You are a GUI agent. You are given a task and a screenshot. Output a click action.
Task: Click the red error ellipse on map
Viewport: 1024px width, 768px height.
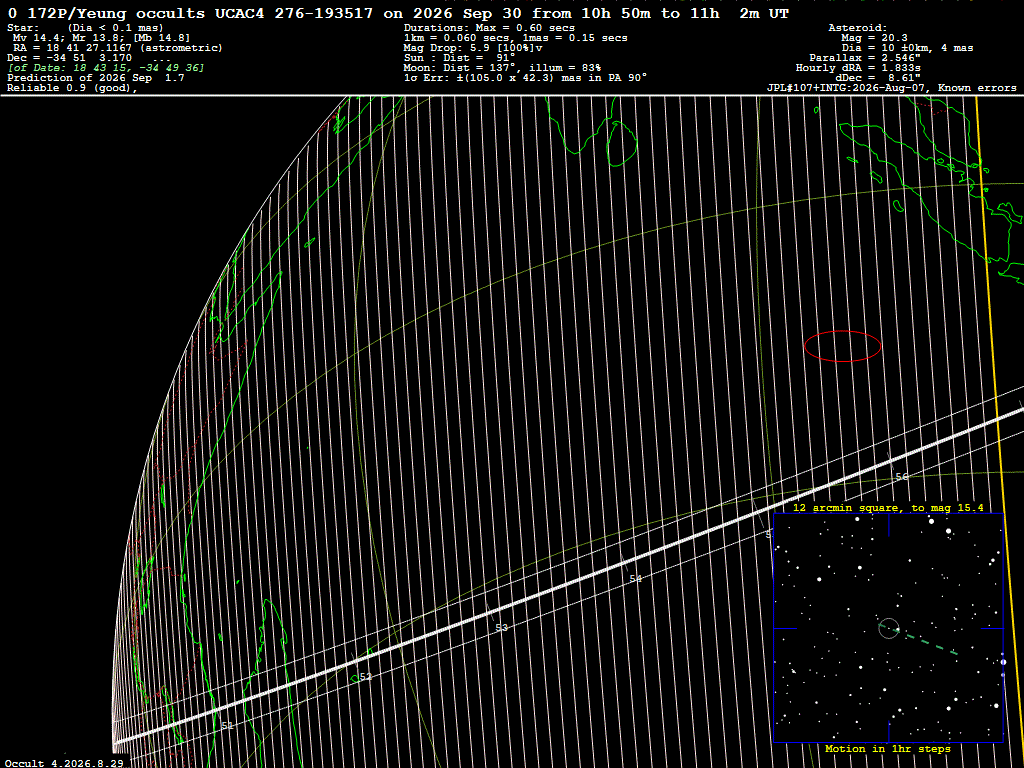(x=842, y=346)
